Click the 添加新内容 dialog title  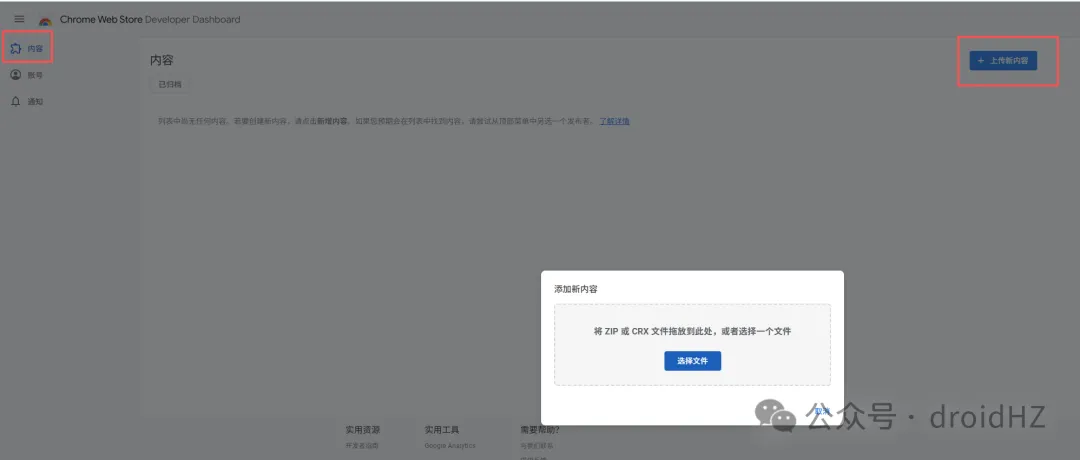point(576,289)
